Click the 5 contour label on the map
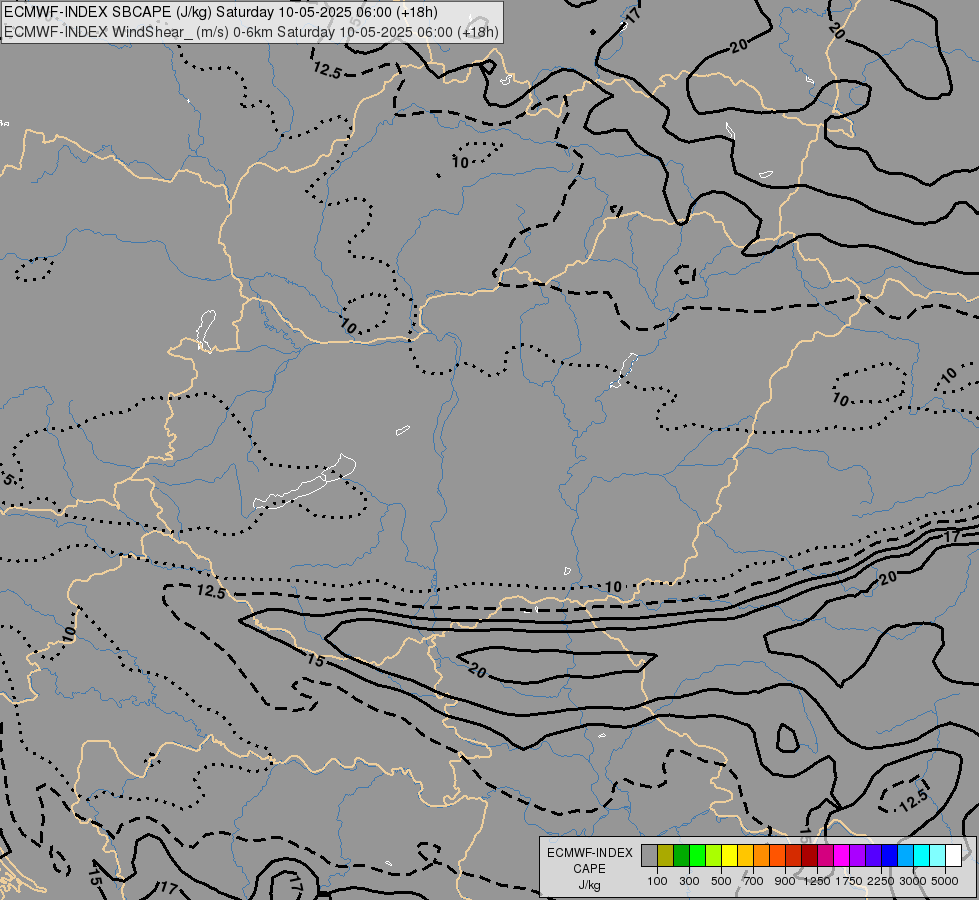This screenshot has width=979, height=900. point(8,480)
